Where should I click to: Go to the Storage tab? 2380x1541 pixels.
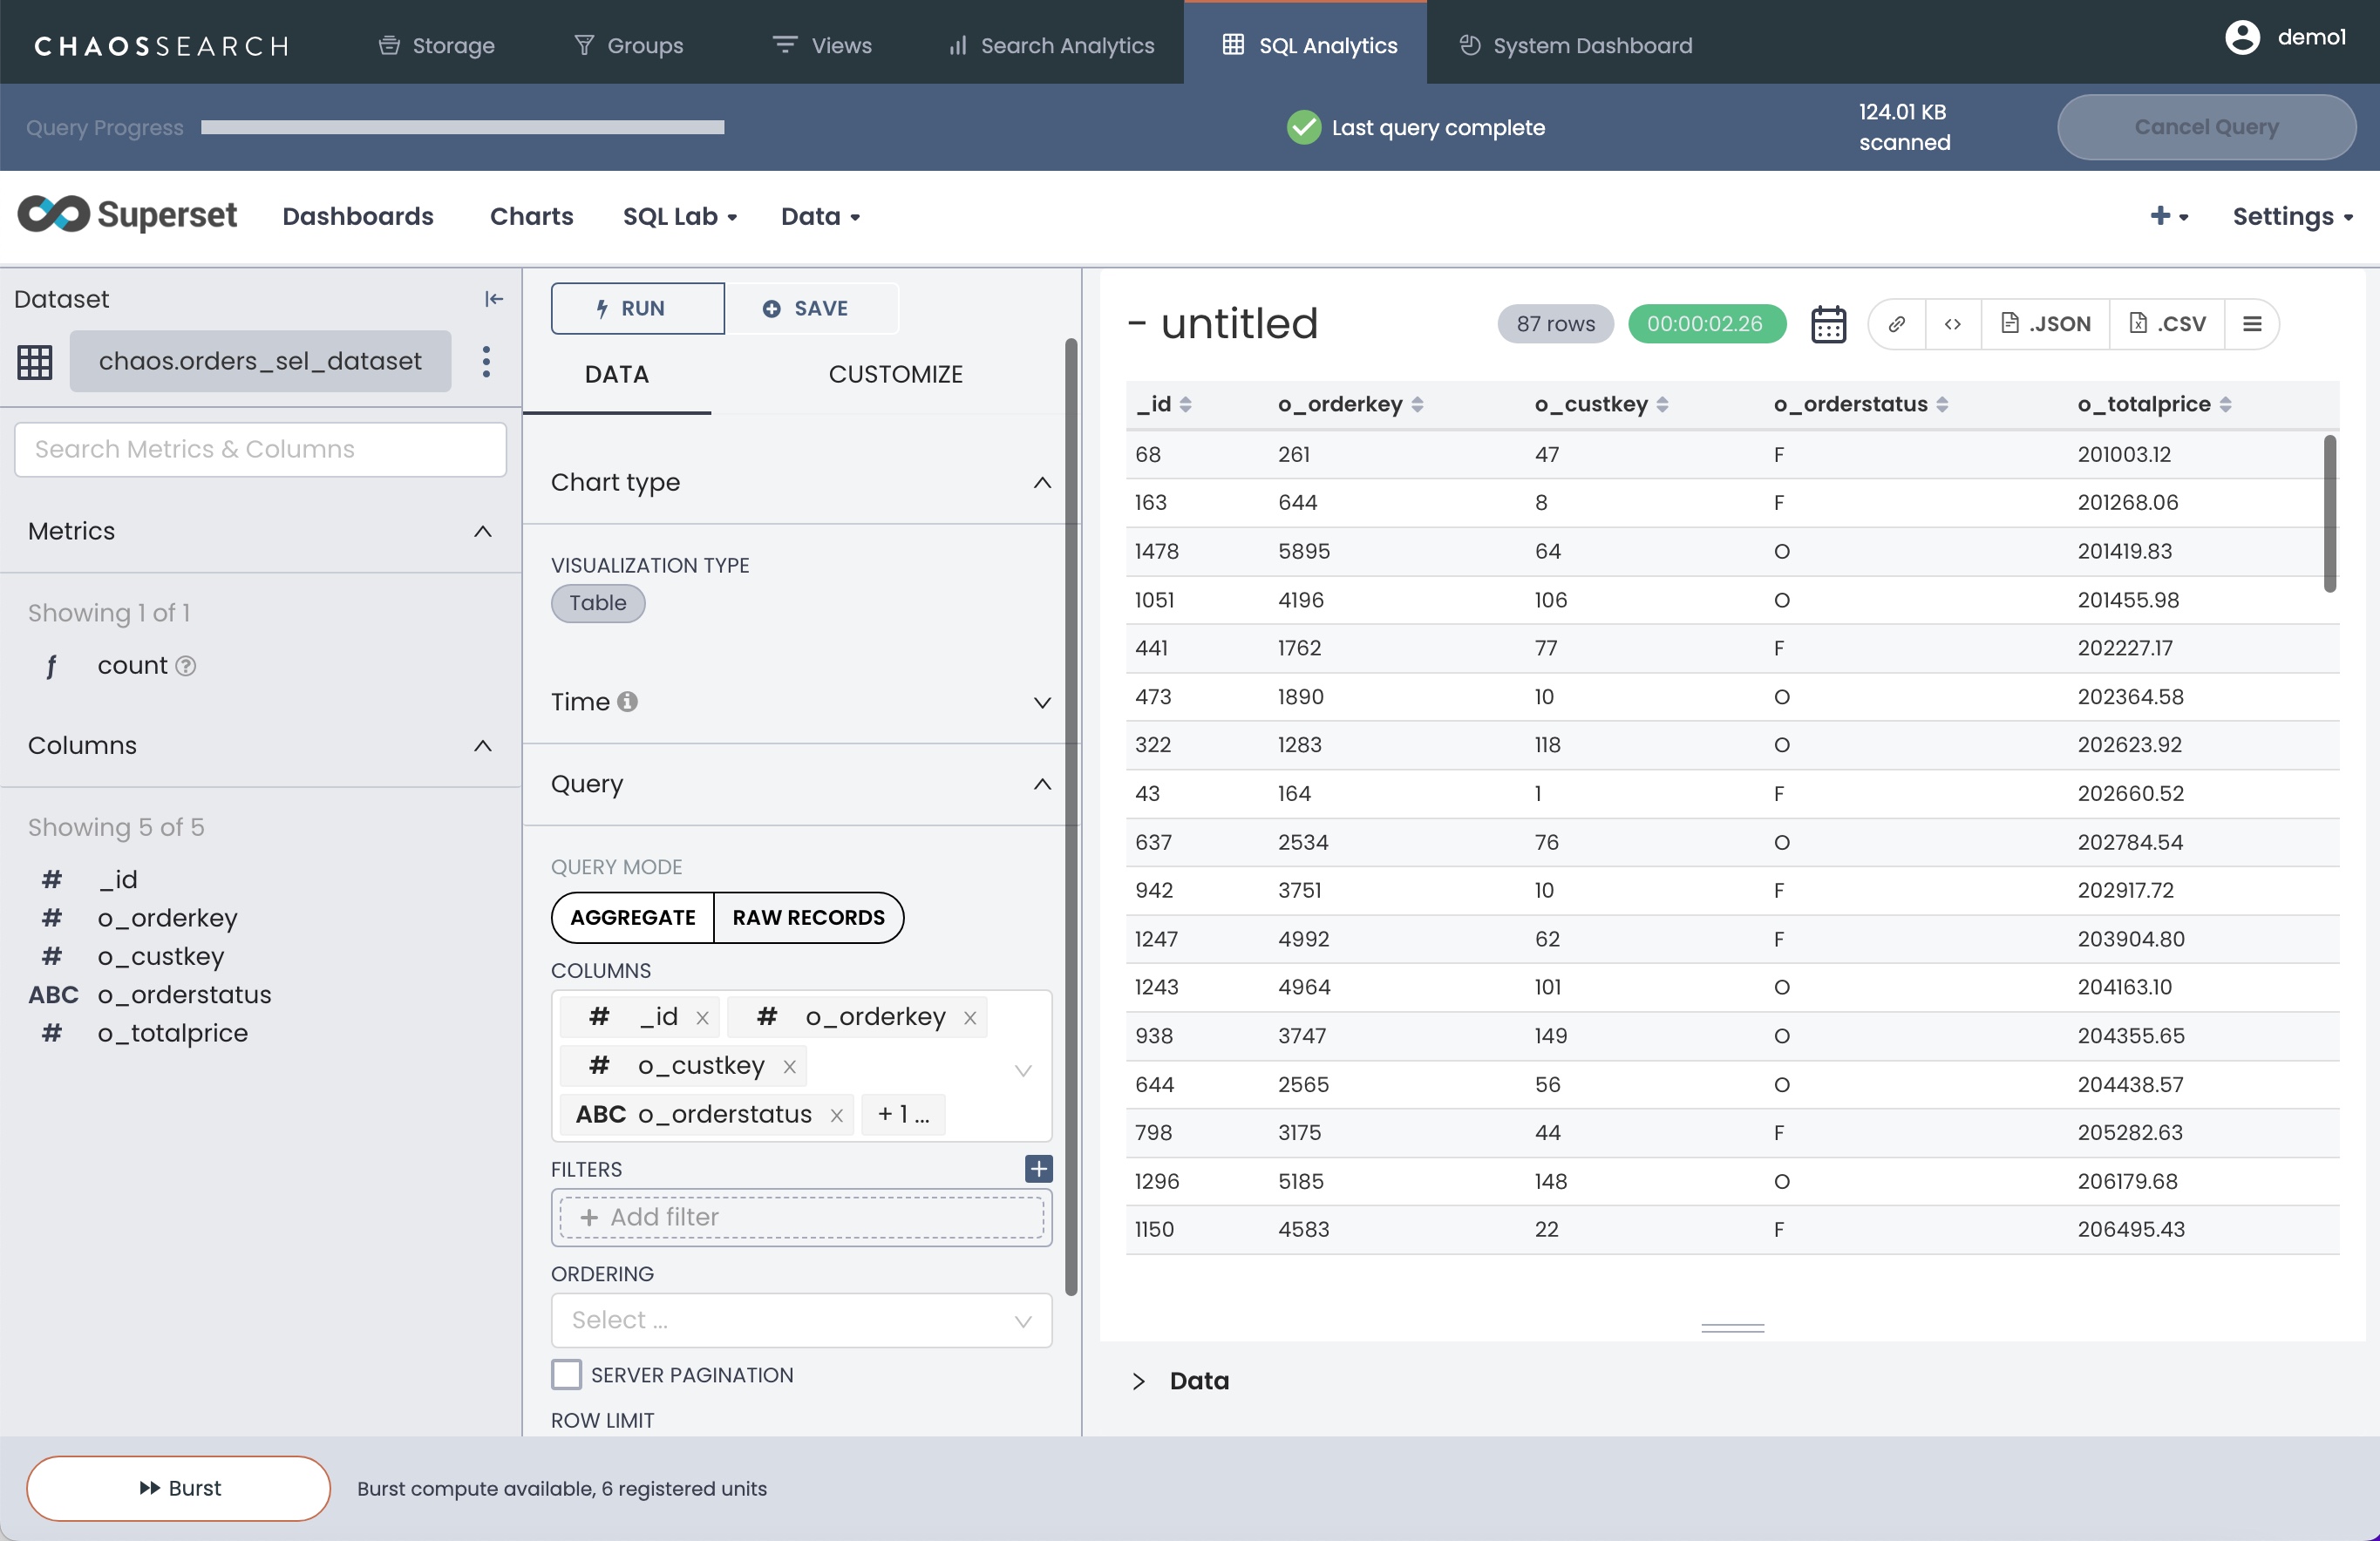pyautogui.click(x=436, y=45)
